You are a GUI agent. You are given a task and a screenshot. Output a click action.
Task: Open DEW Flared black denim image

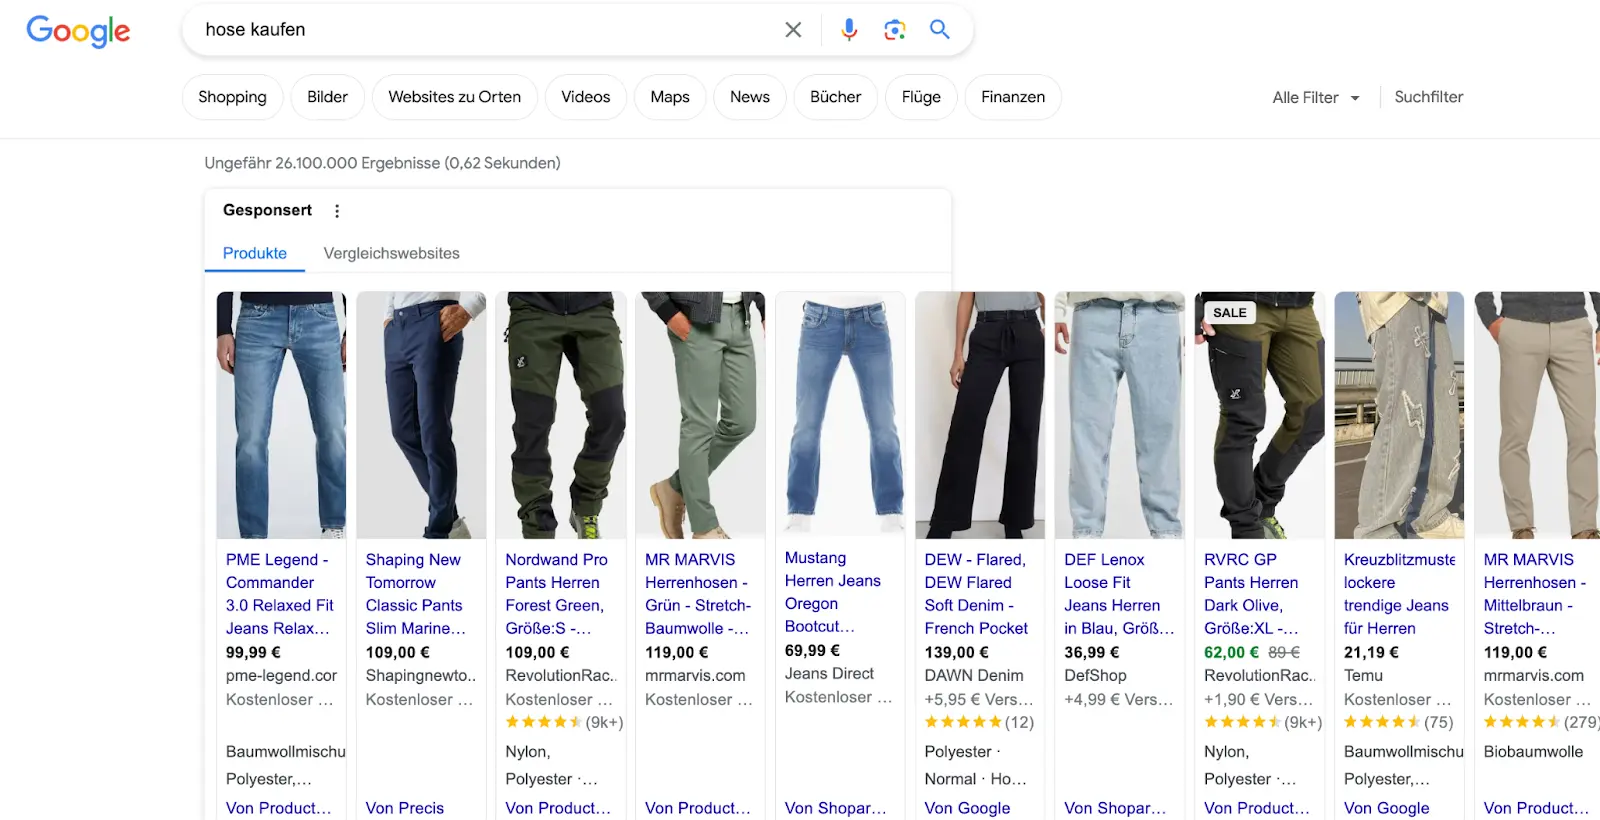pos(980,415)
